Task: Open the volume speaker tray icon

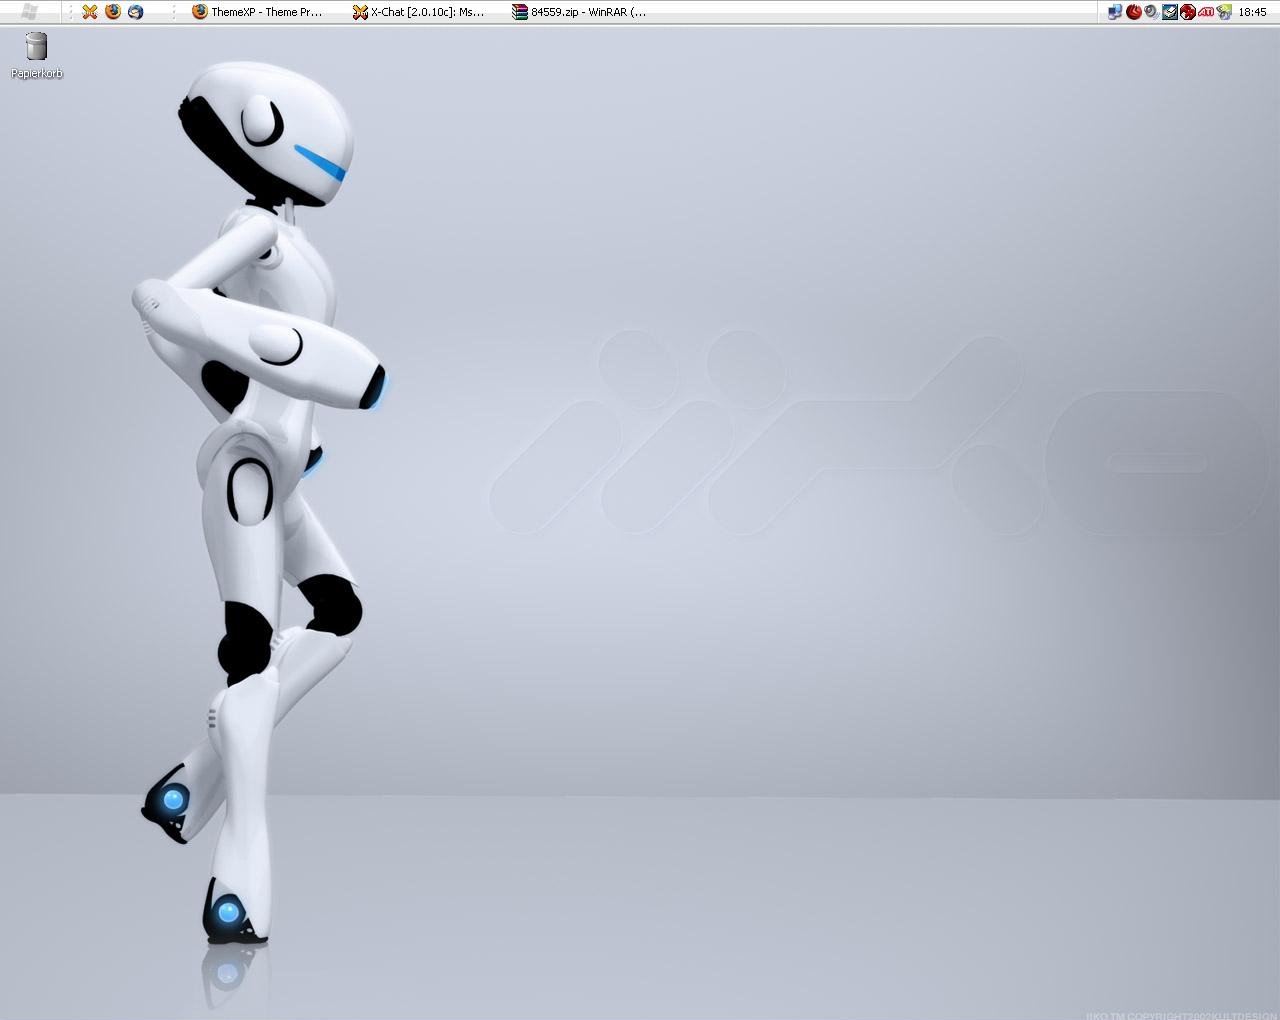Action: point(1152,12)
